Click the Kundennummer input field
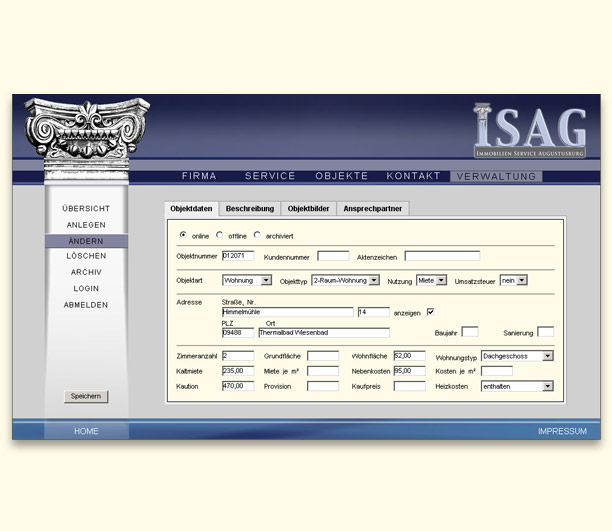612x531 pixels. [333, 256]
